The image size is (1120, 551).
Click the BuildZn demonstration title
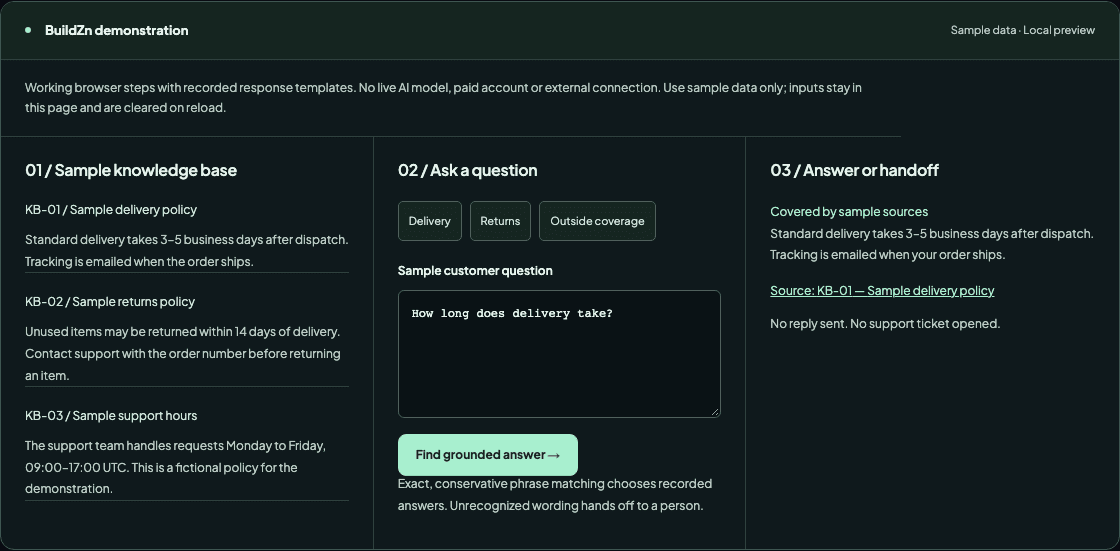coord(116,30)
